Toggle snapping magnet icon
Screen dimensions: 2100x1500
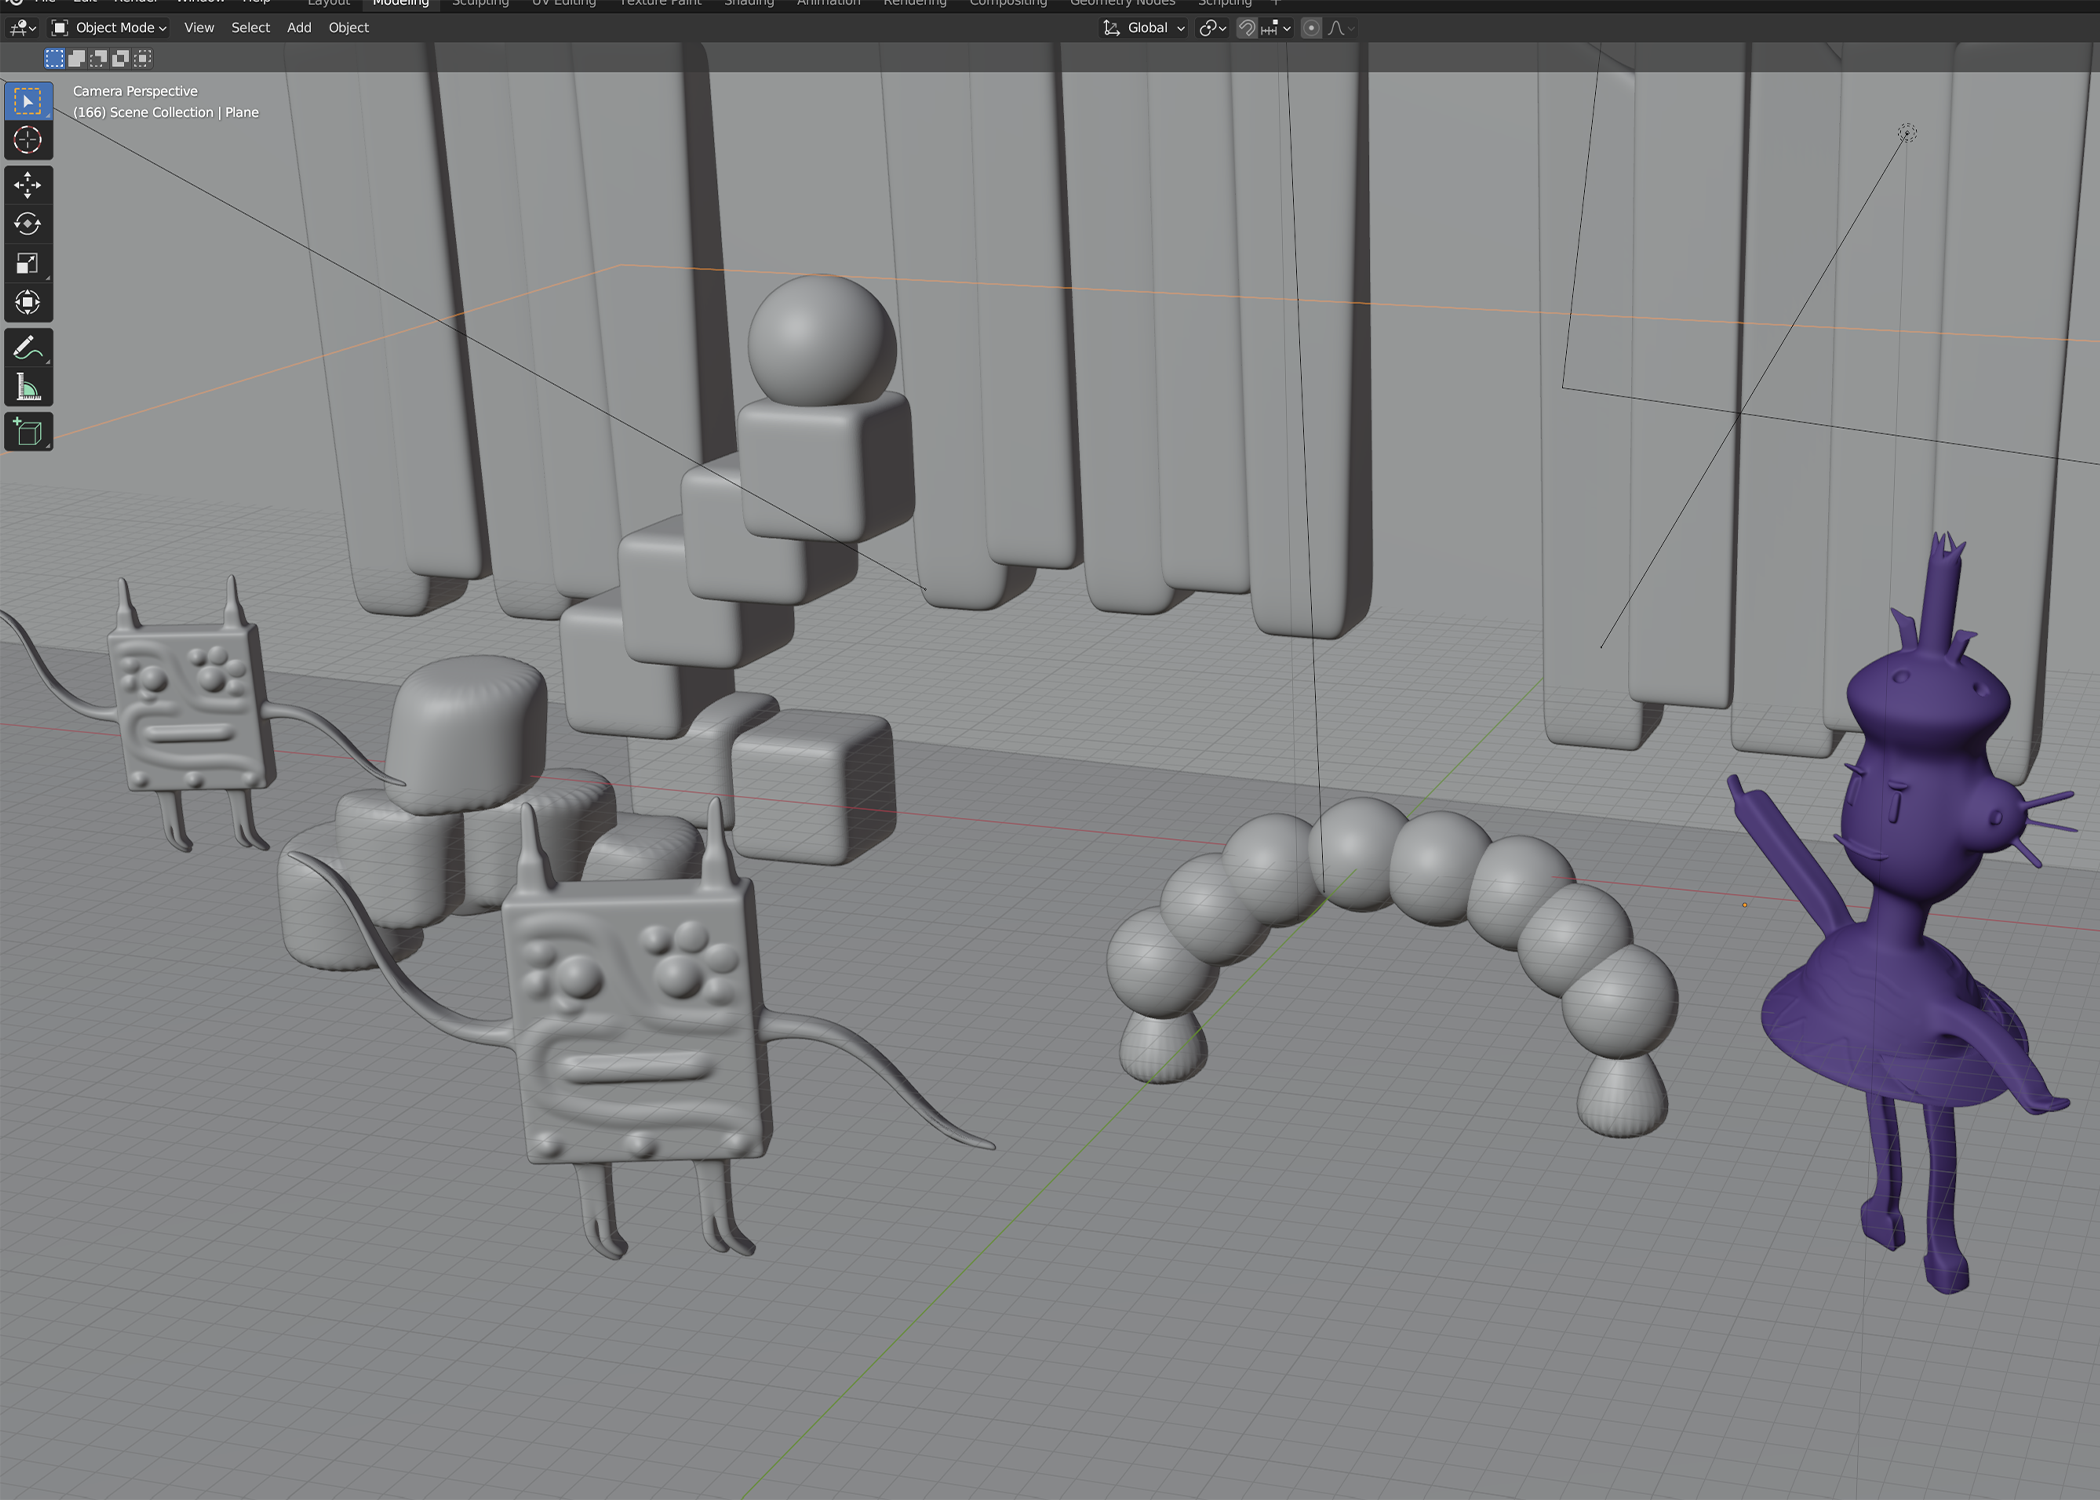pyautogui.click(x=1246, y=28)
